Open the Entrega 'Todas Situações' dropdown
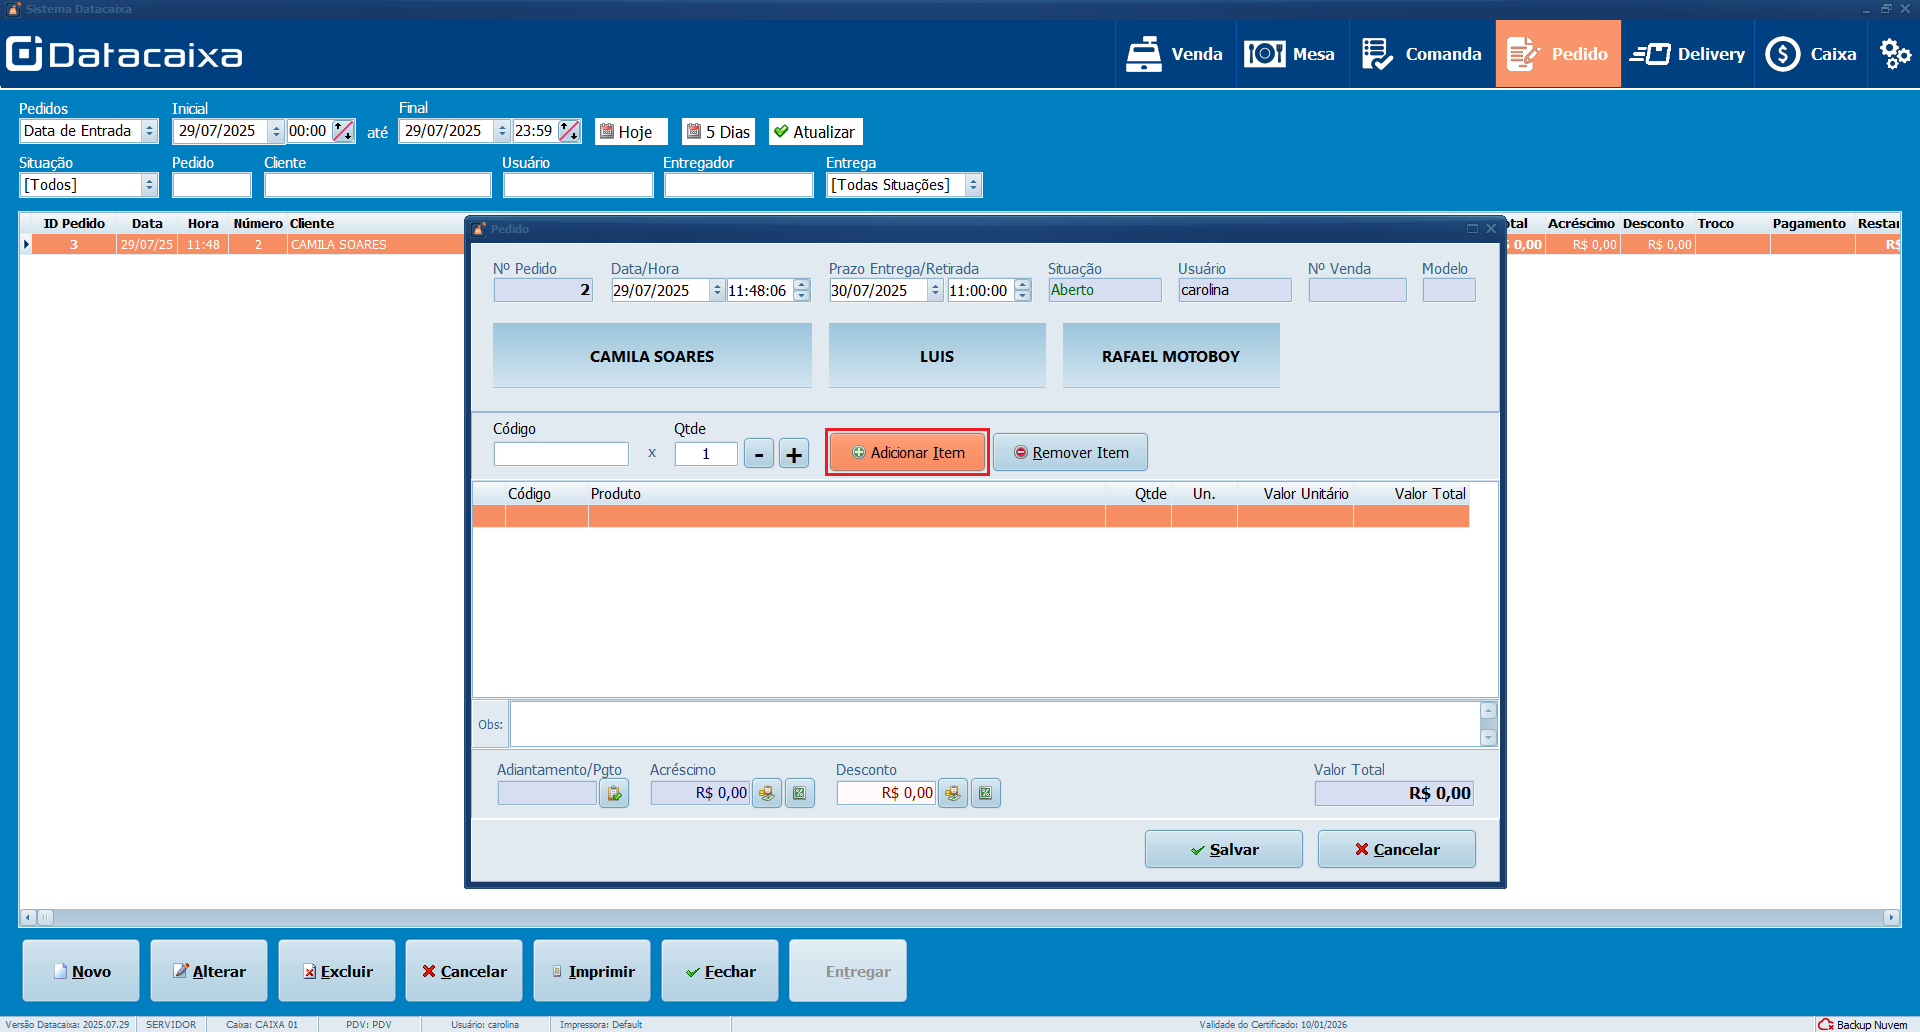 [972, 185]
